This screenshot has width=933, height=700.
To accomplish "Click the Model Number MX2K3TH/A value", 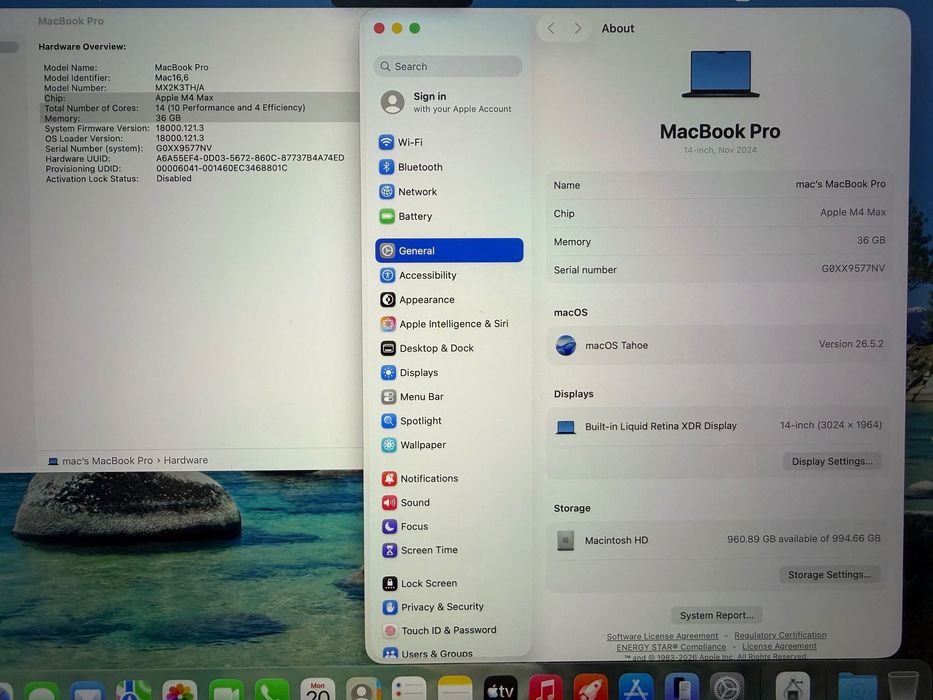I will point(180,88).
